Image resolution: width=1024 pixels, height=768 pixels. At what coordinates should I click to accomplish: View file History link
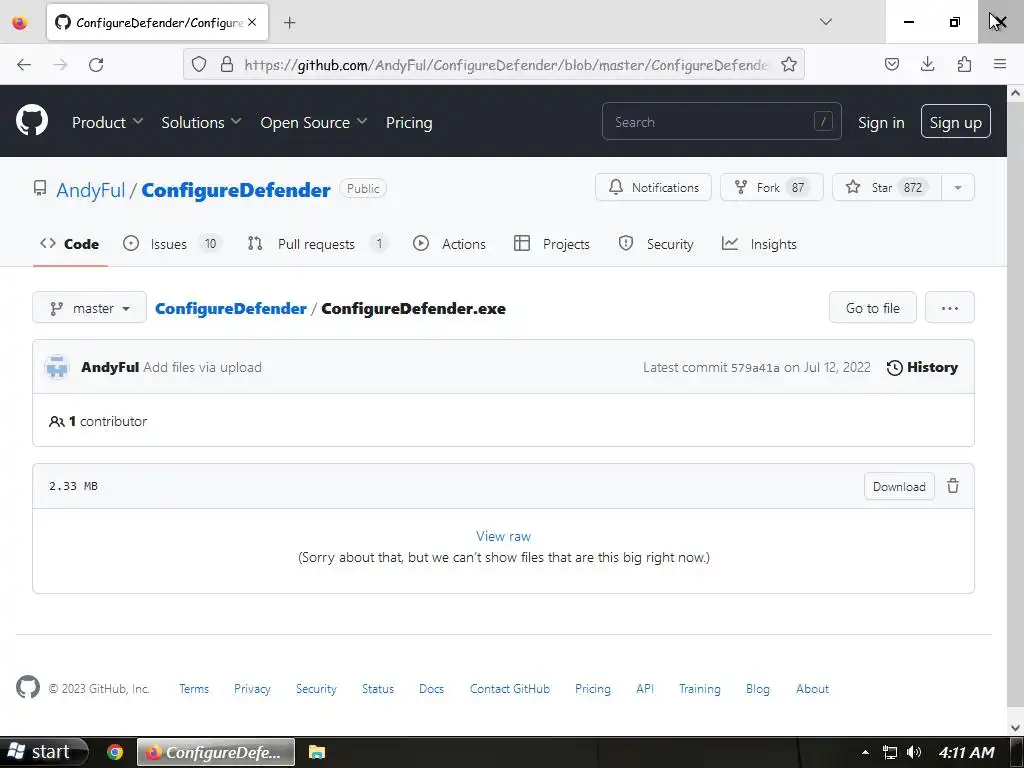[922, 367]
